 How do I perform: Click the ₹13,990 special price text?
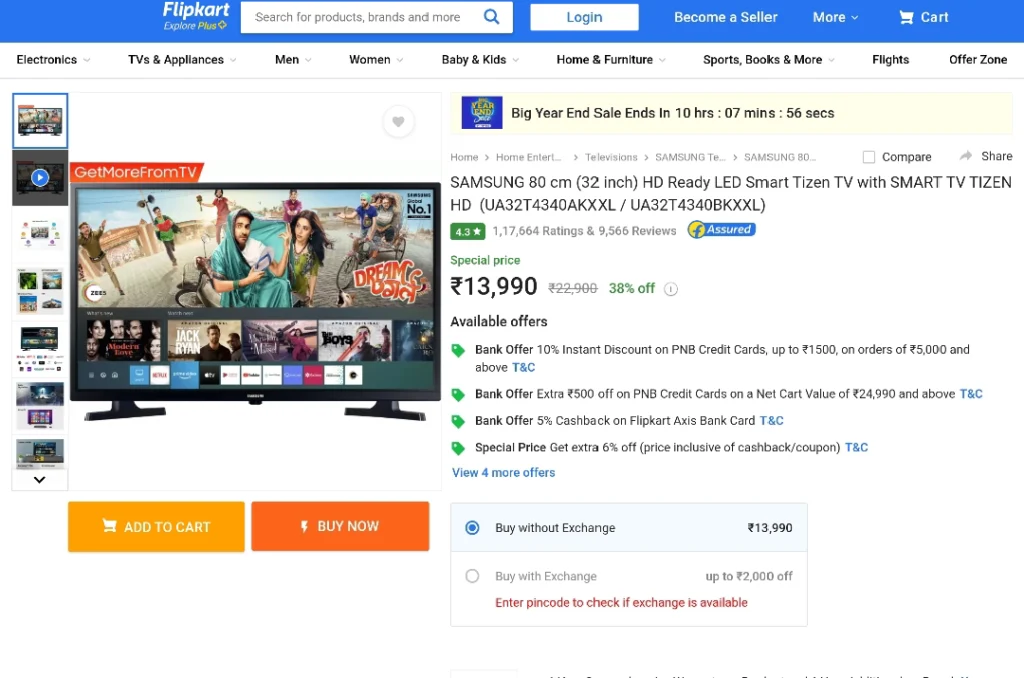click(x=494, y=287)
